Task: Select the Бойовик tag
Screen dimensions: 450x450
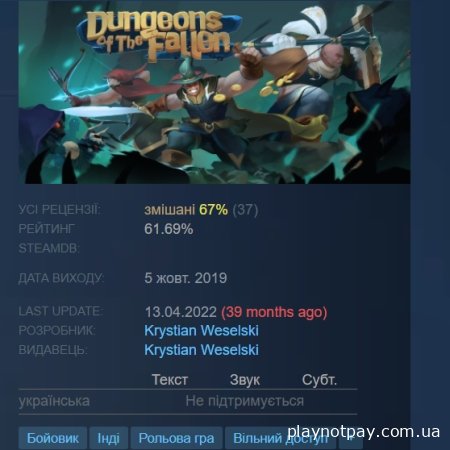Action: point(53,438)
